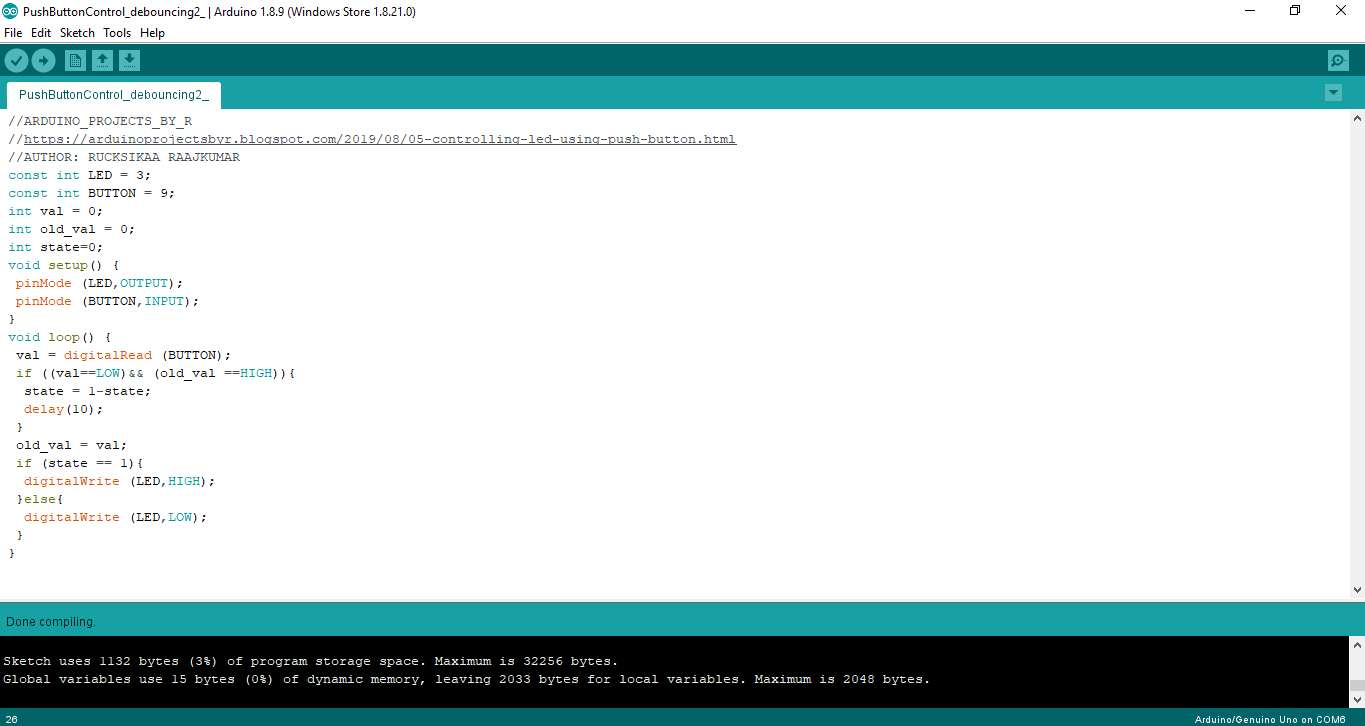Select the PushButtonControl_debouncing2_ tab
This screenshot has width=1365, height=726.
click(x=113, y=94)
